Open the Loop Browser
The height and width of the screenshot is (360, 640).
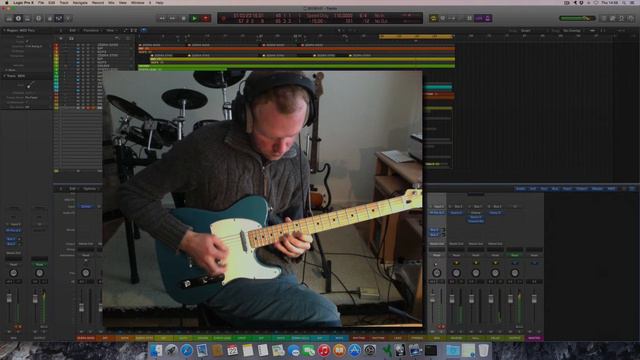point(622,18)
